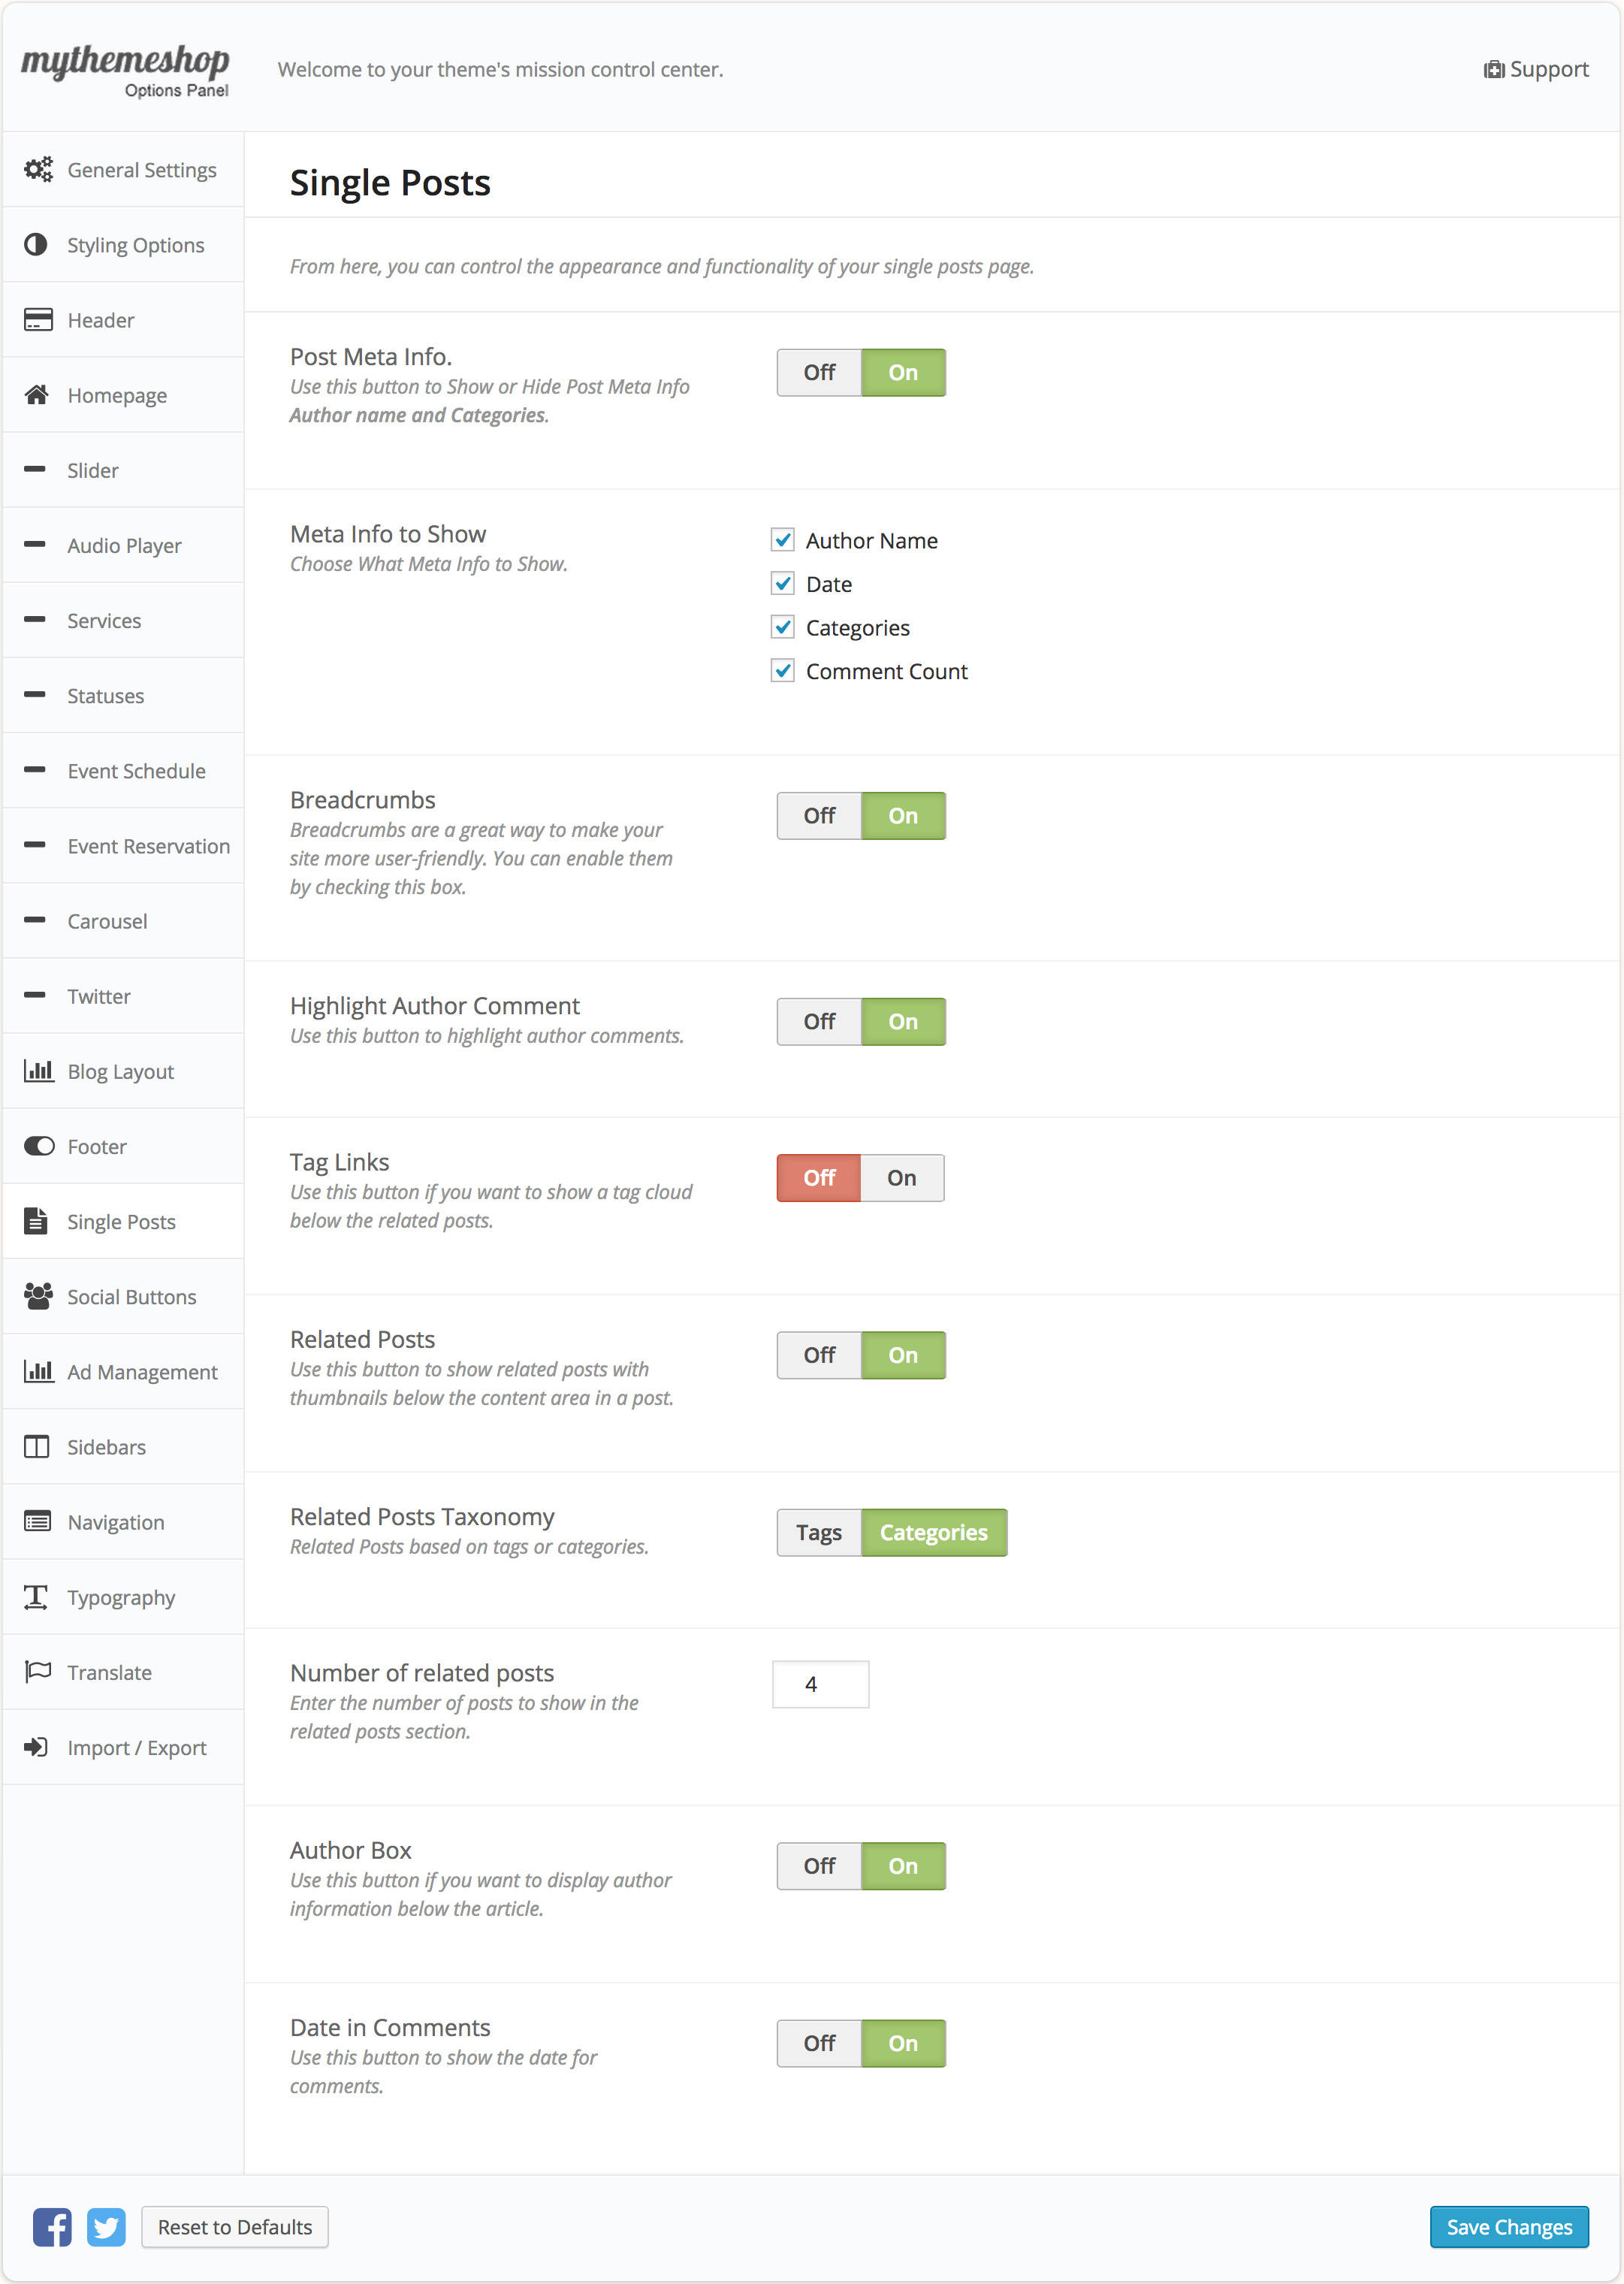Open the Navigation settings tab
1624x2284 pixels.
[116, 1522]
